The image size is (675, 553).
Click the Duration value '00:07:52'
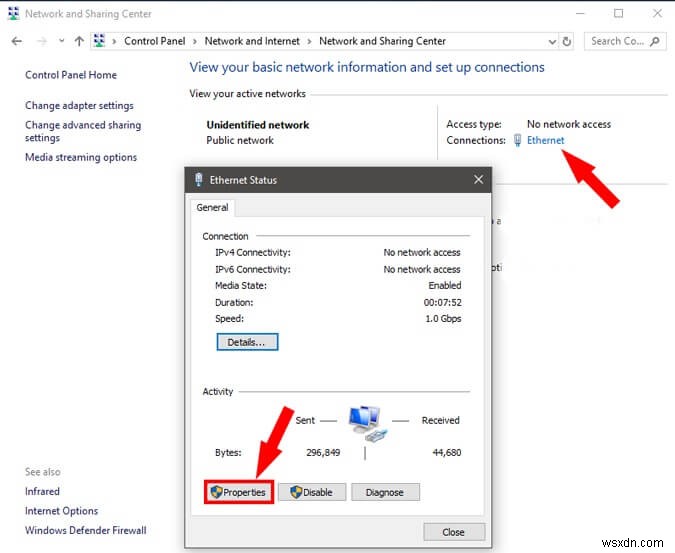tap(443, 303)
